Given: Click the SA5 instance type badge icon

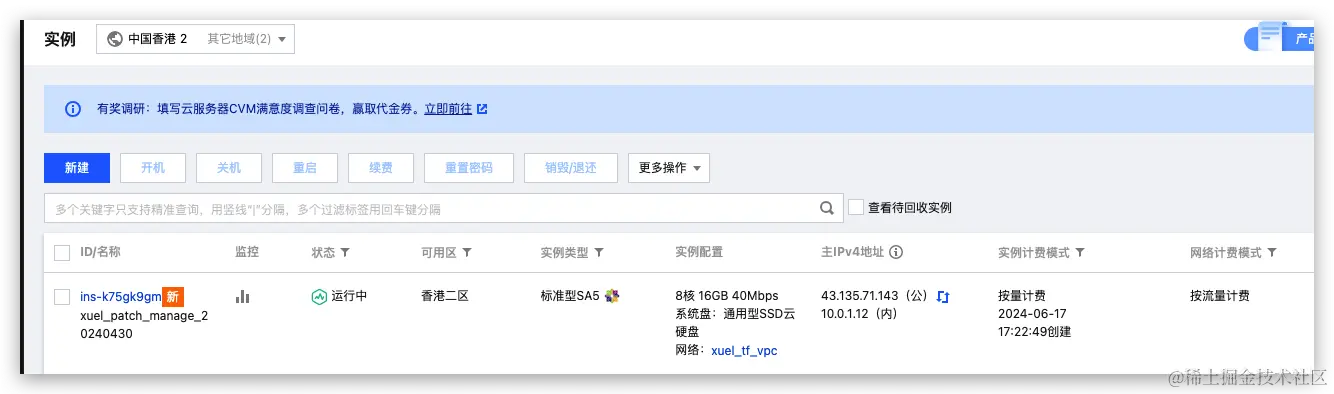Looking at the screenshot, I should [x=612, y=296].
